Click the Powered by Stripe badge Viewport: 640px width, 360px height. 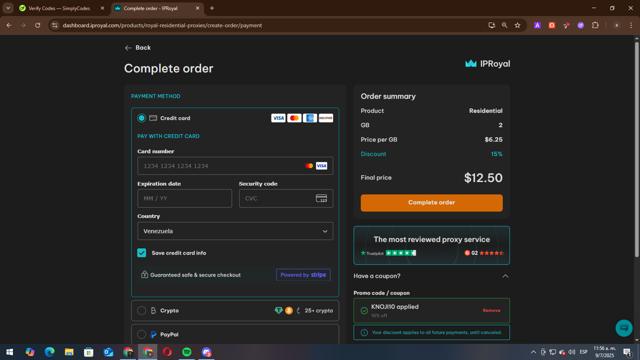tap(303, 275)
